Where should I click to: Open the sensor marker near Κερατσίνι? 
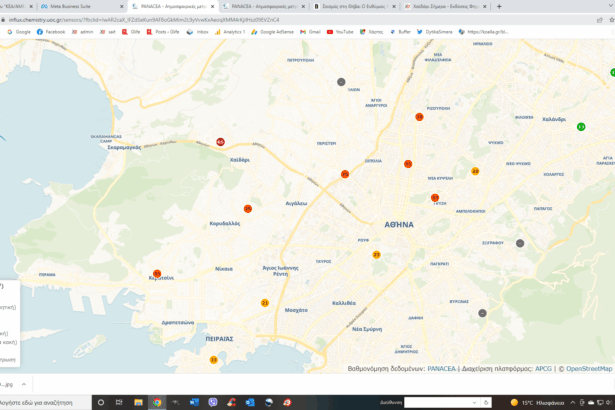[x=157, y=274]
